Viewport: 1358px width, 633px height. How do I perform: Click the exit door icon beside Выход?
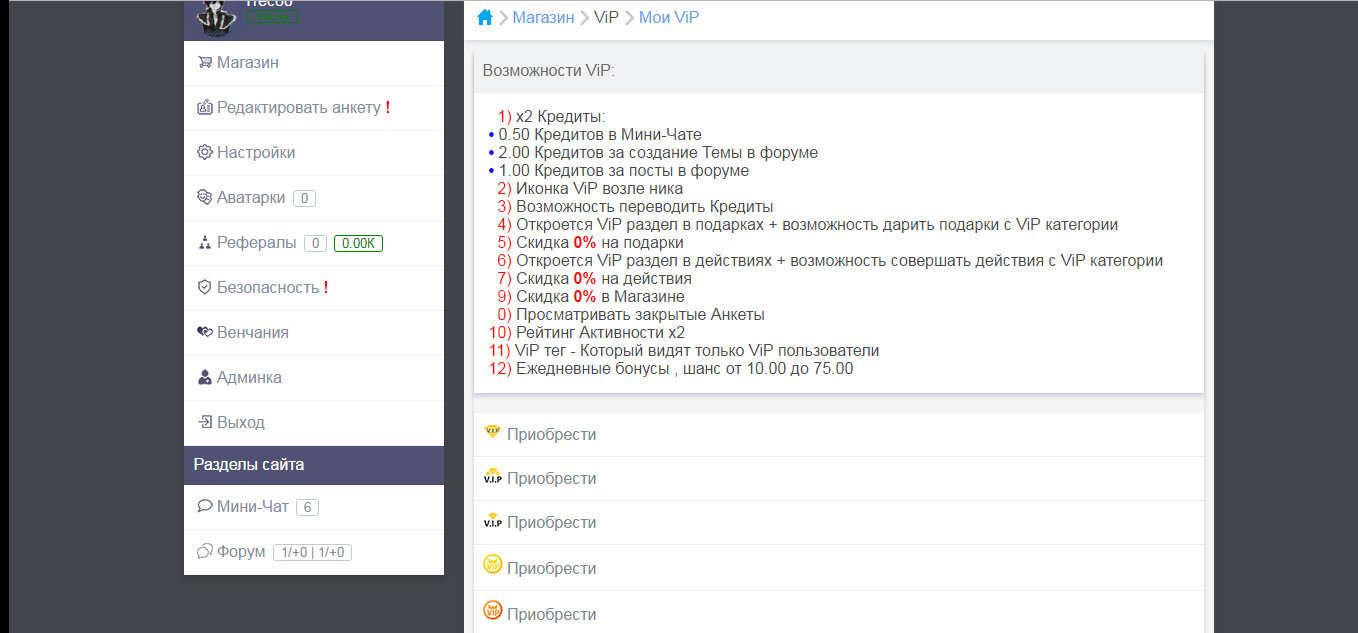pyautogui.click(x=204, y=422)
